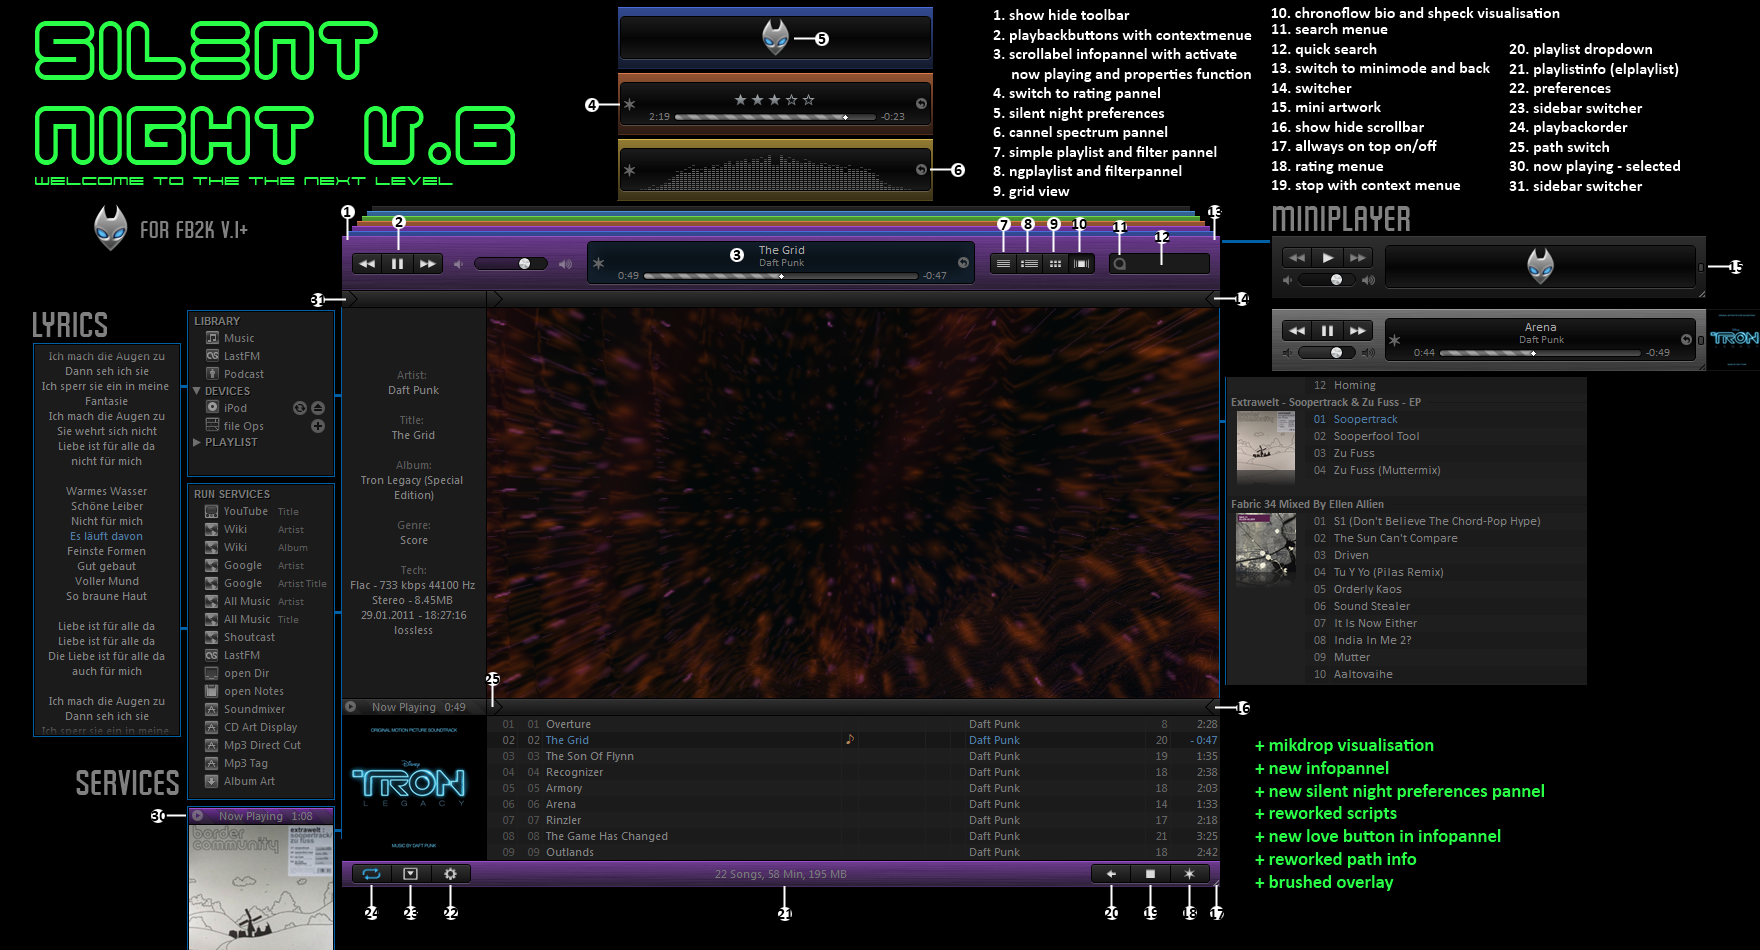Select The Game Has Changed track
Viewport: 1760px width, 950px height.
(607, 836)
